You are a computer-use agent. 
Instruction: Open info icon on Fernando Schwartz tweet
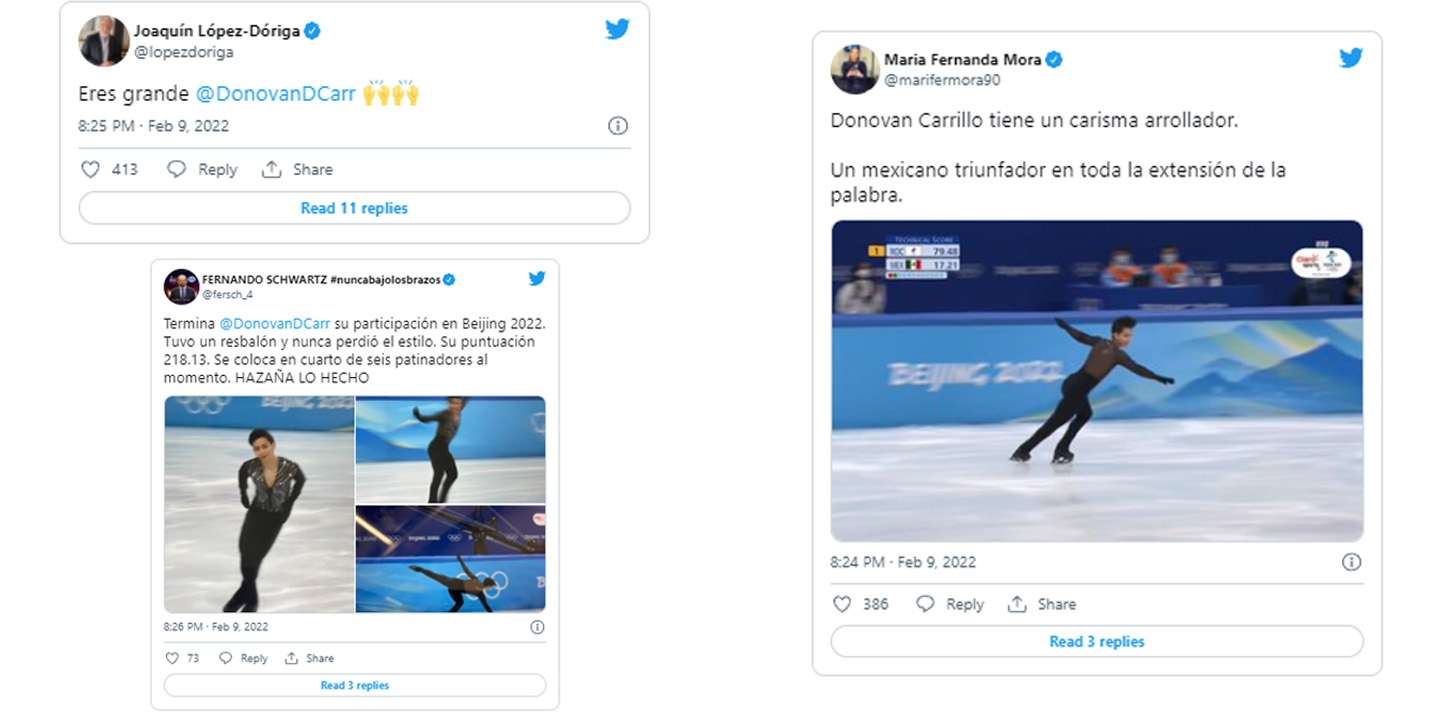[537, 627]
